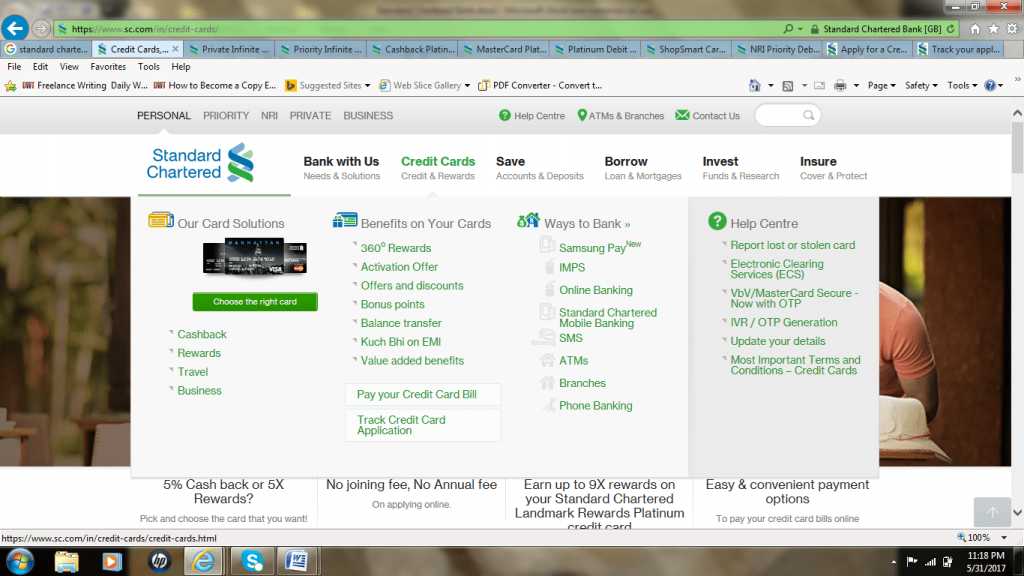The height and width of the screenshot is (576, 1024).
Task: Click the Track Credit Card Application link
Action: tap(401, 425)
